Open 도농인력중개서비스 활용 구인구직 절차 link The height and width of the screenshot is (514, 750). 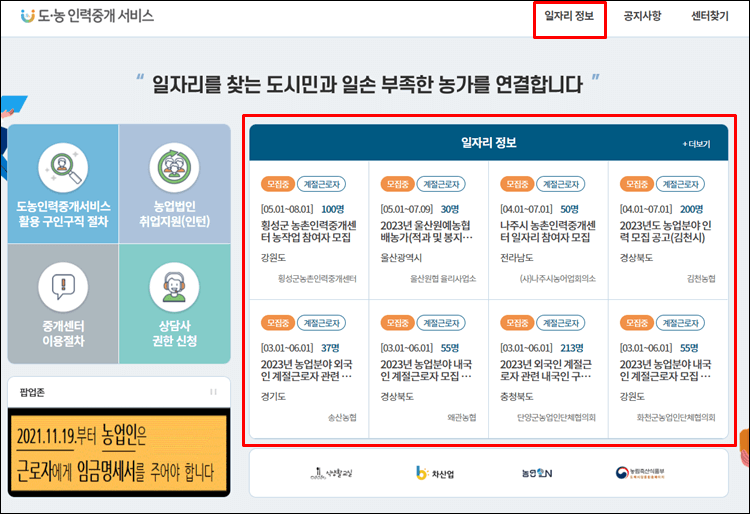click(63, 214)
